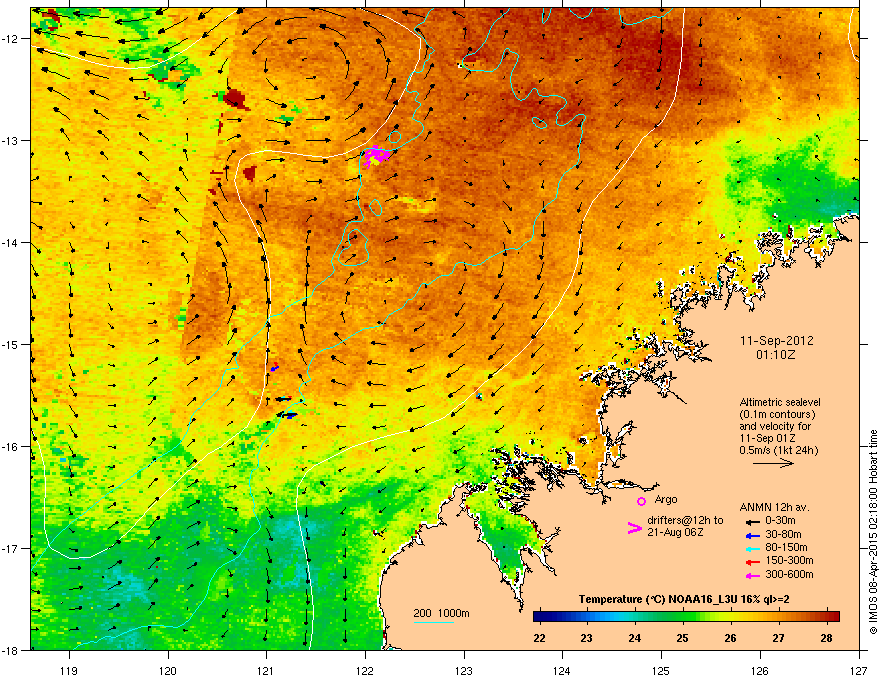880x680 pixels.
Task: Click the longitude axis label '125'
Action: [x=661, y=670]
